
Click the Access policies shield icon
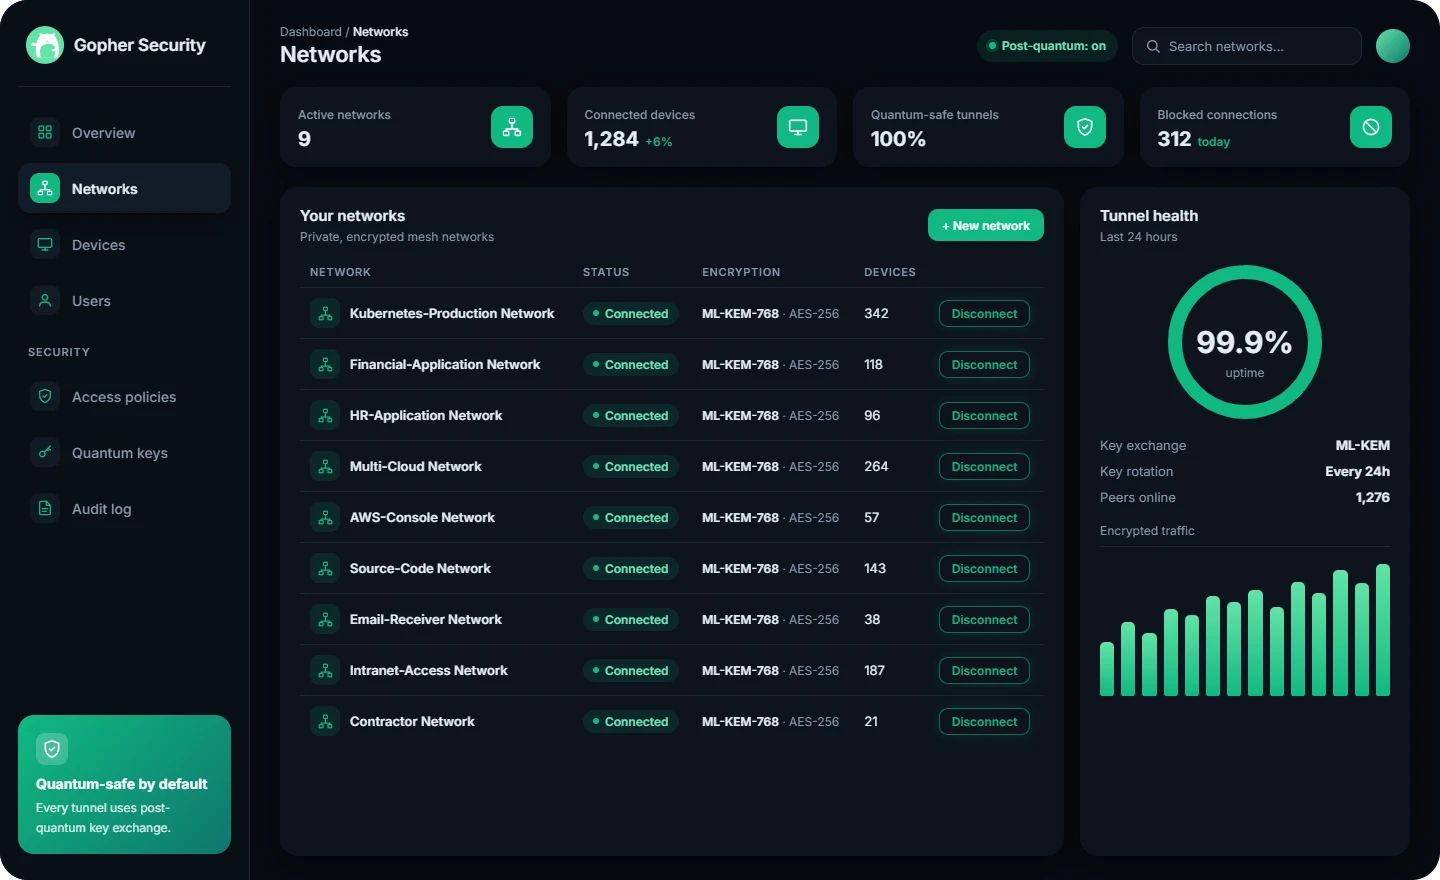tap(45, 397)
